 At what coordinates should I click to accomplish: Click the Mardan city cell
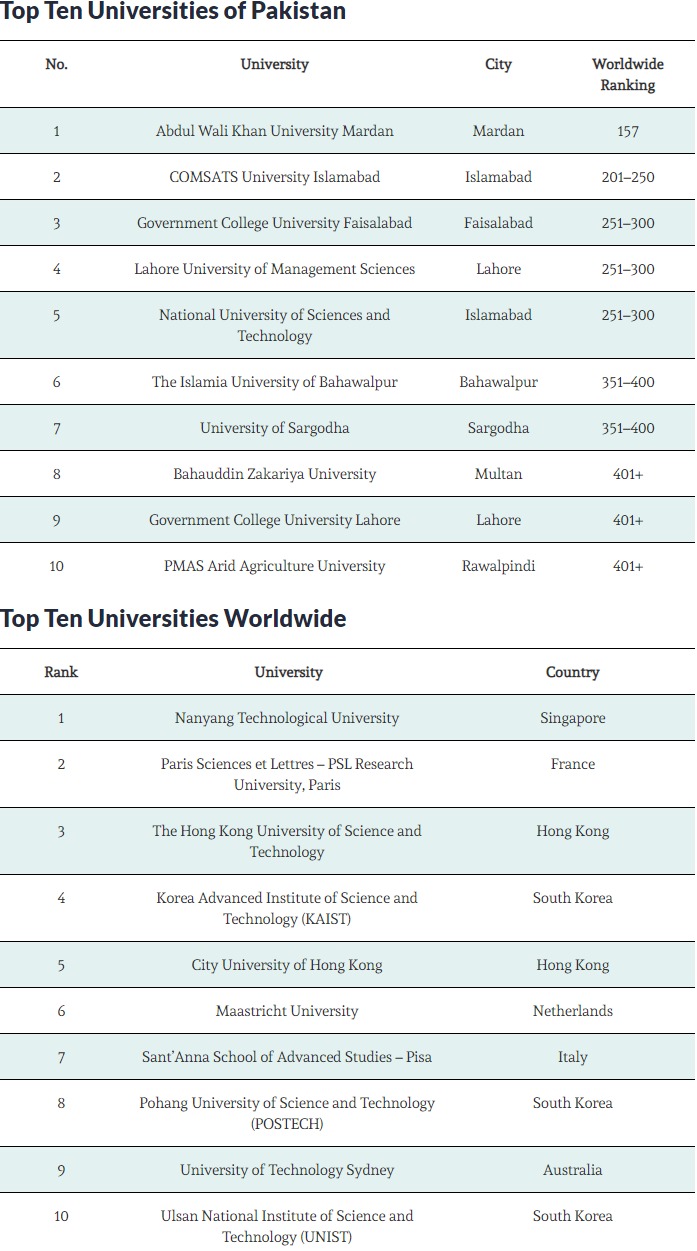(498, 131)
